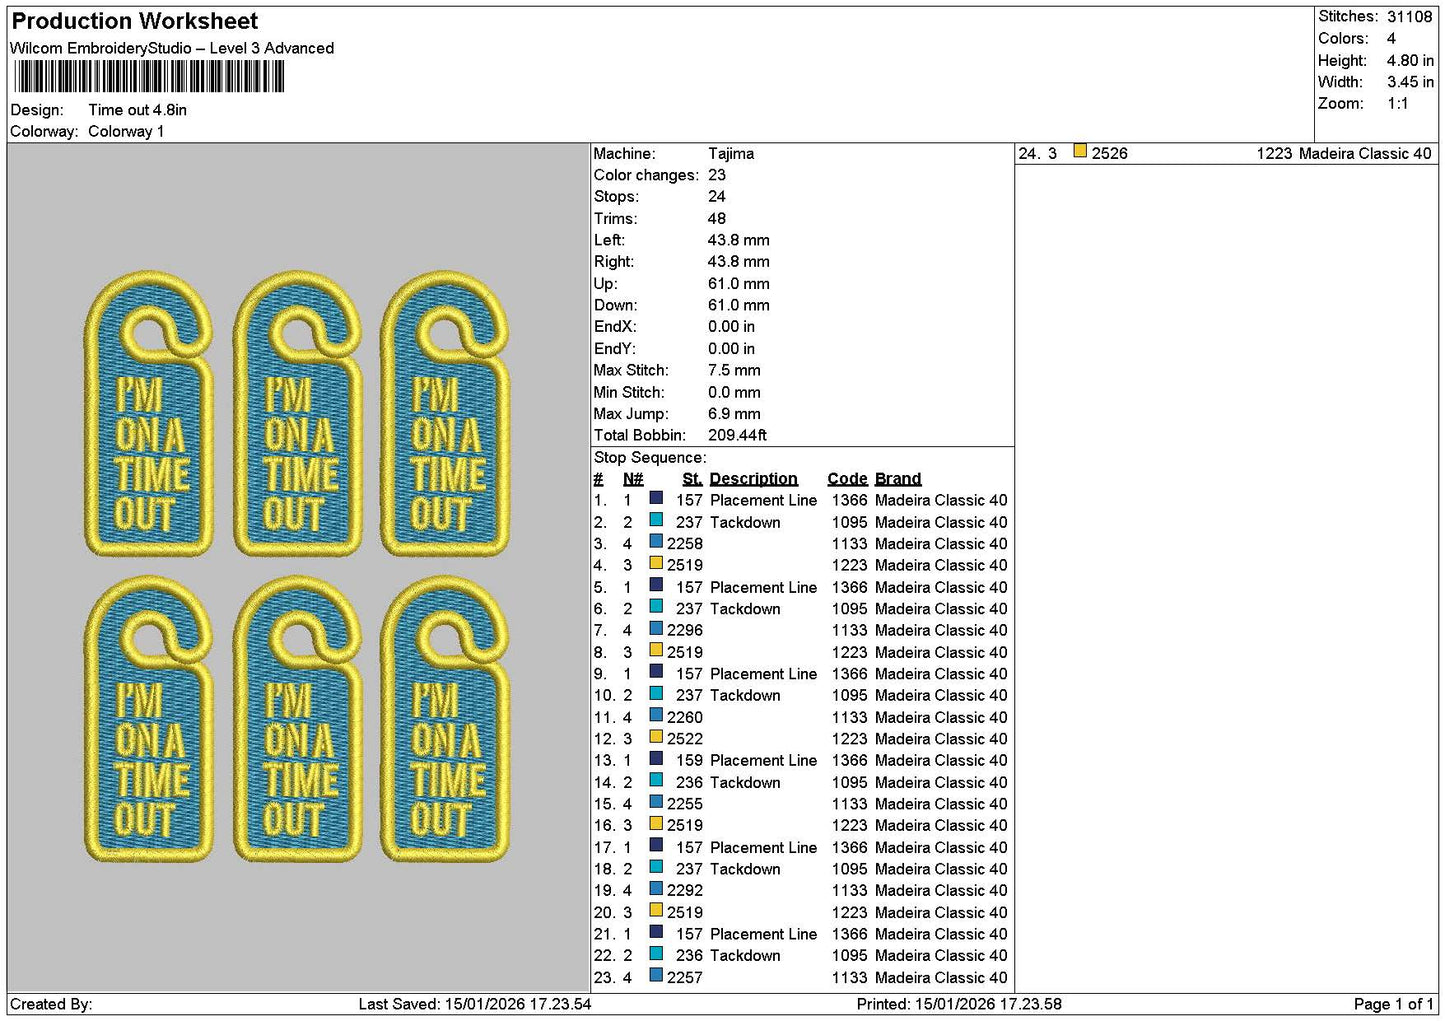1445x1021 pixels.
Task: Click the 'Right:' label
Action: (x=613, y=262)
